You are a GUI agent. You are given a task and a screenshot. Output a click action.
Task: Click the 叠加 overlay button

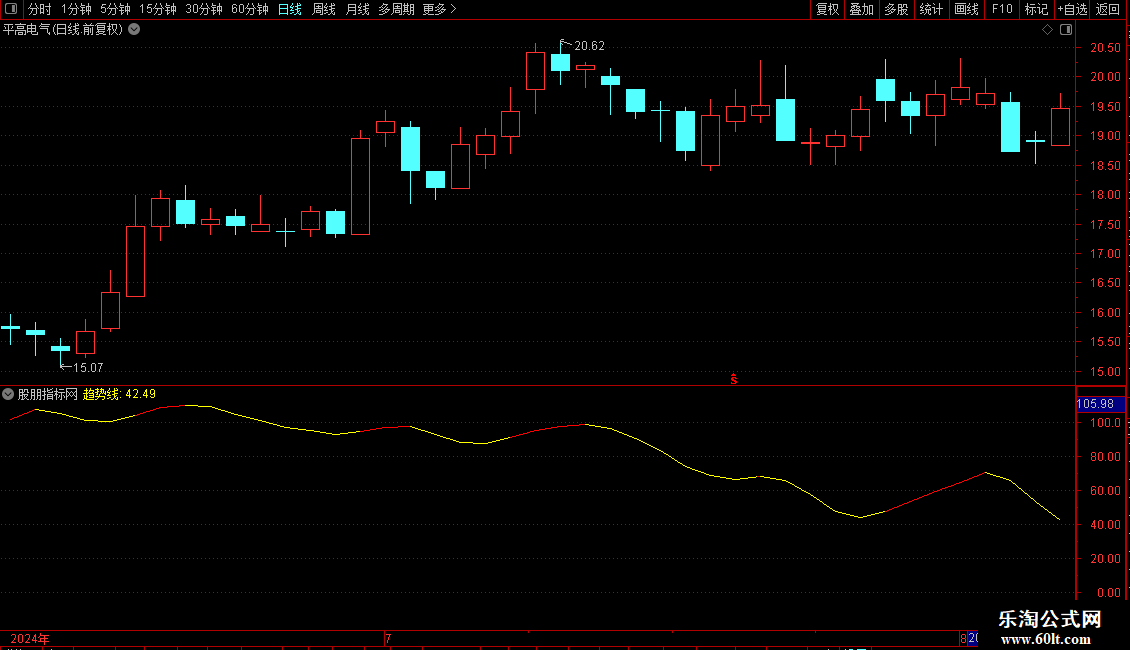coord(861,9)
